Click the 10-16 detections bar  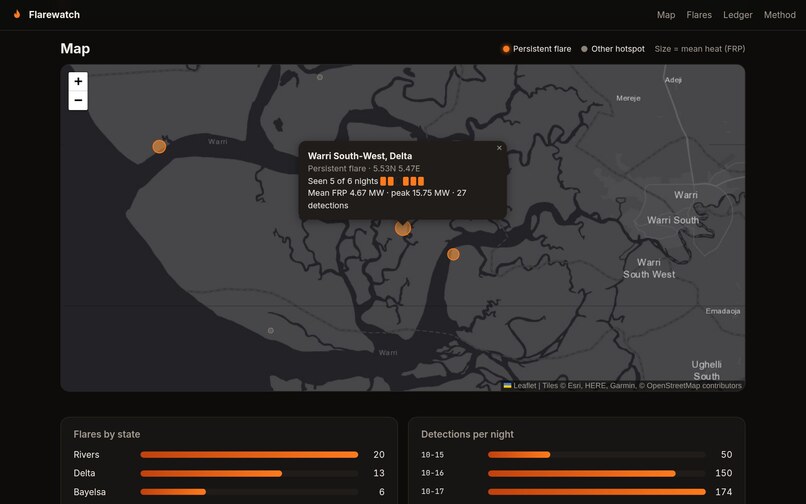pos(597,473)
